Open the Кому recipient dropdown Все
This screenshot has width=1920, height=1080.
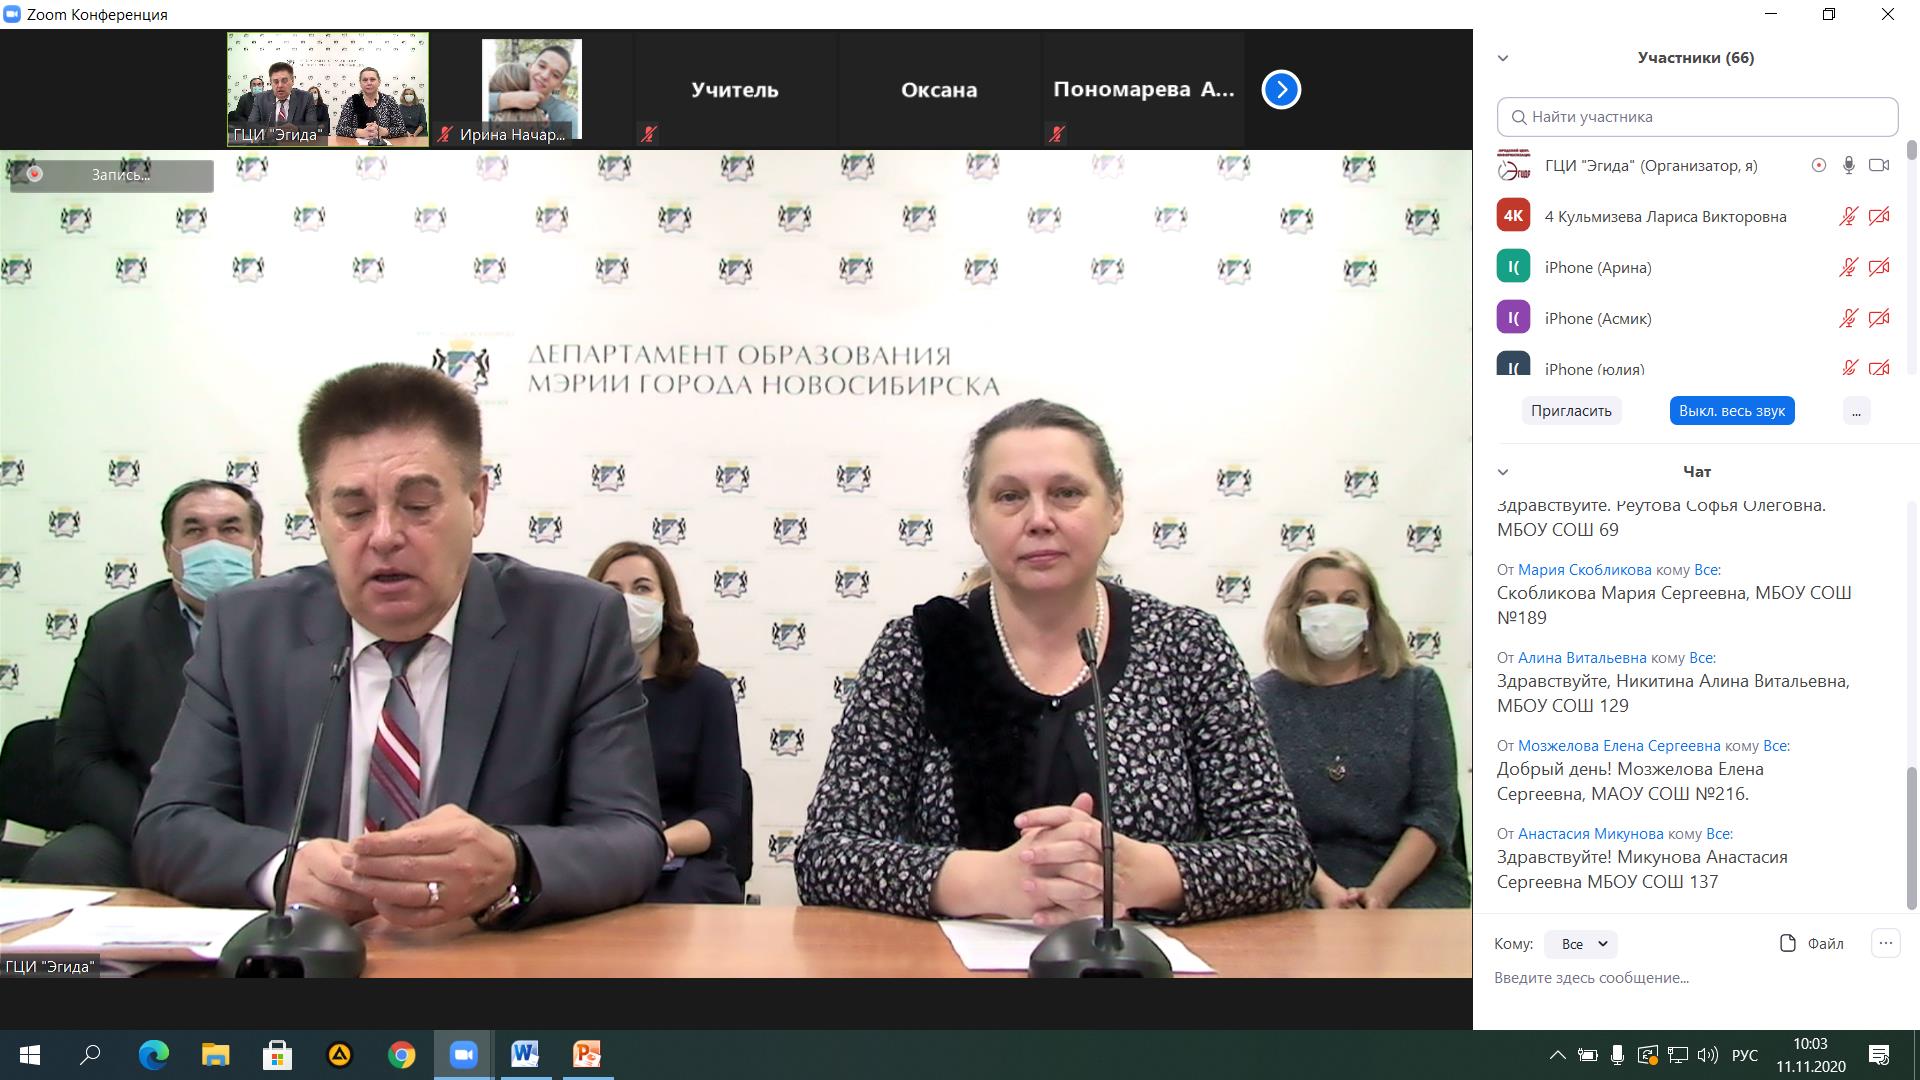1580,944
